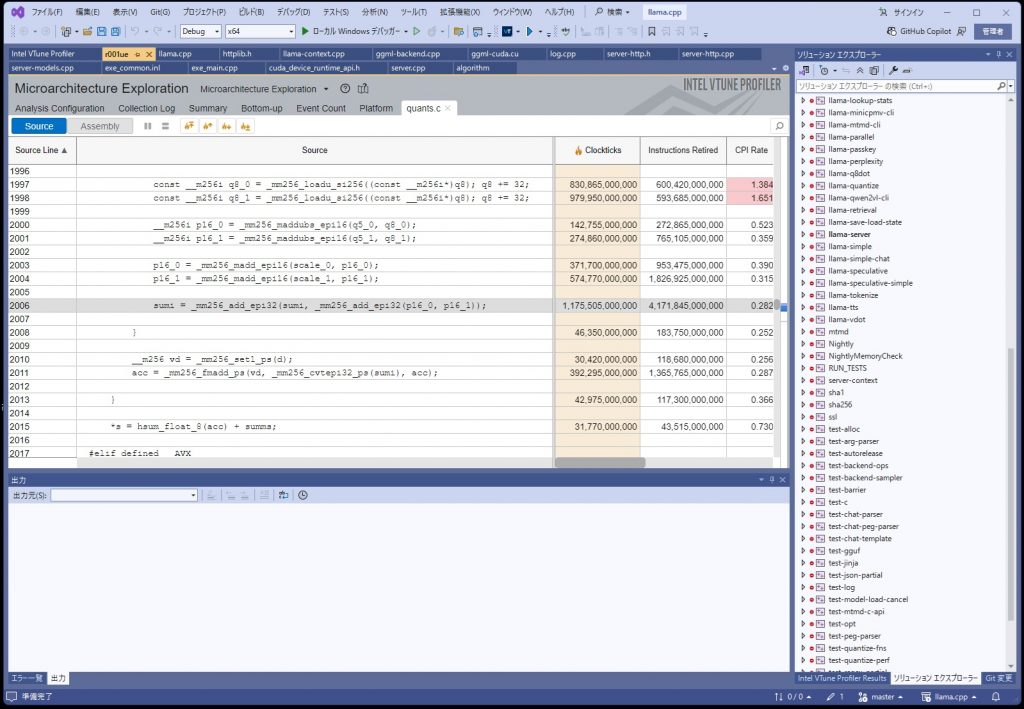Click collapse all icon in Solution Explorer

click(x=861, y=71)
